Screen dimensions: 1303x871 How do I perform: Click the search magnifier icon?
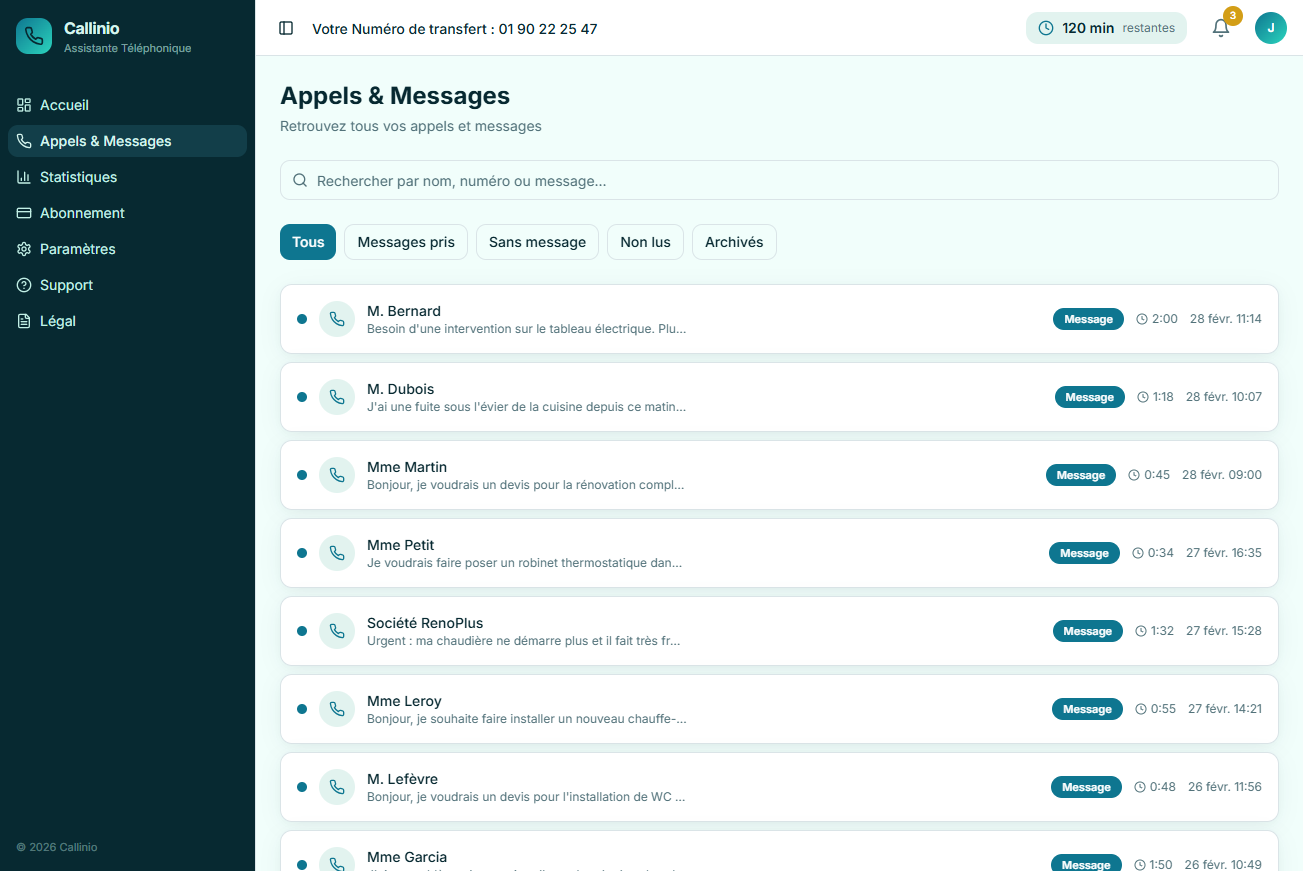[x=300, y=181]
